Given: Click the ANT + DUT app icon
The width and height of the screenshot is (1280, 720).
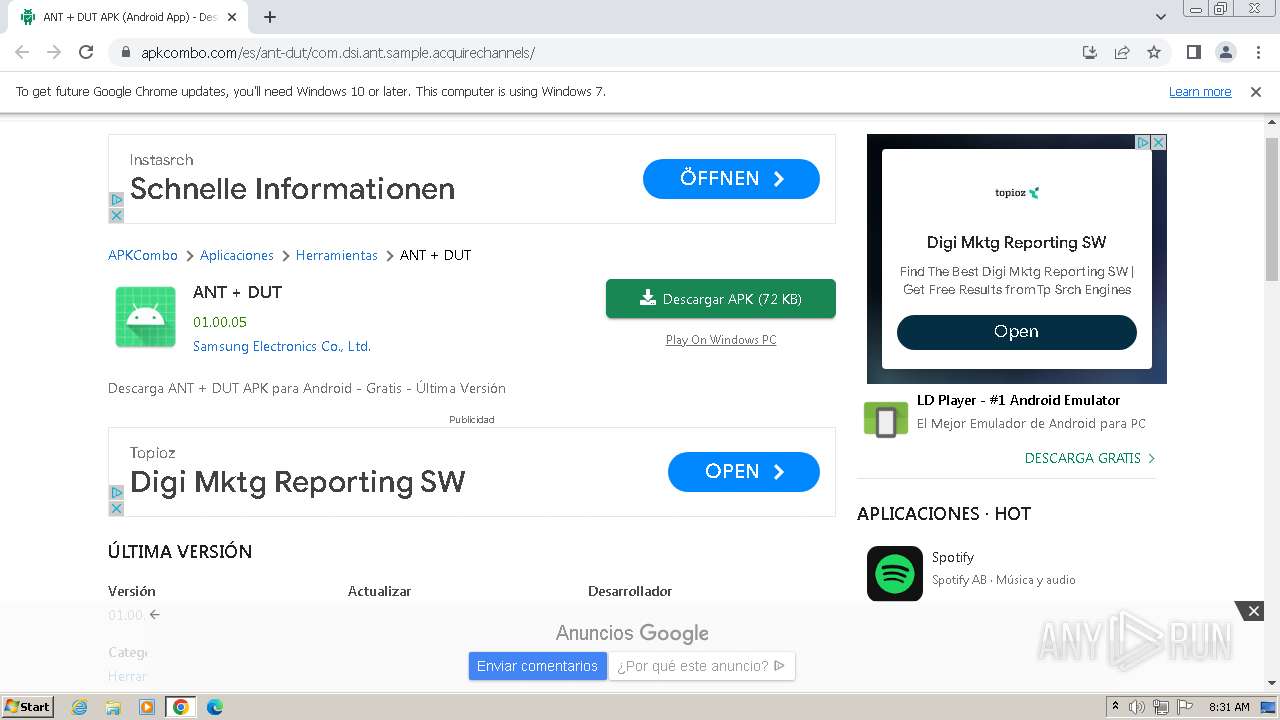Looking at the screenshot, I should point(146,317).
